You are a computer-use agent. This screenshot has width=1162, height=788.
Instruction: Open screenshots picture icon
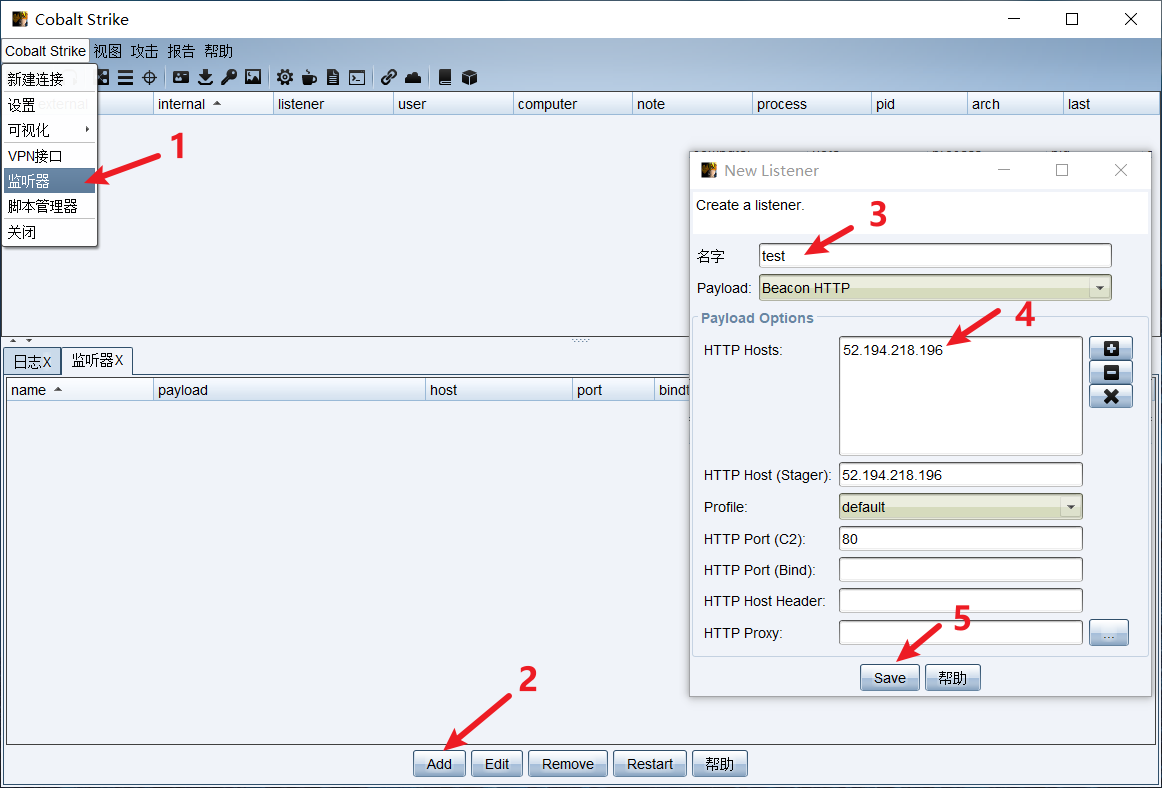[253, 77]
